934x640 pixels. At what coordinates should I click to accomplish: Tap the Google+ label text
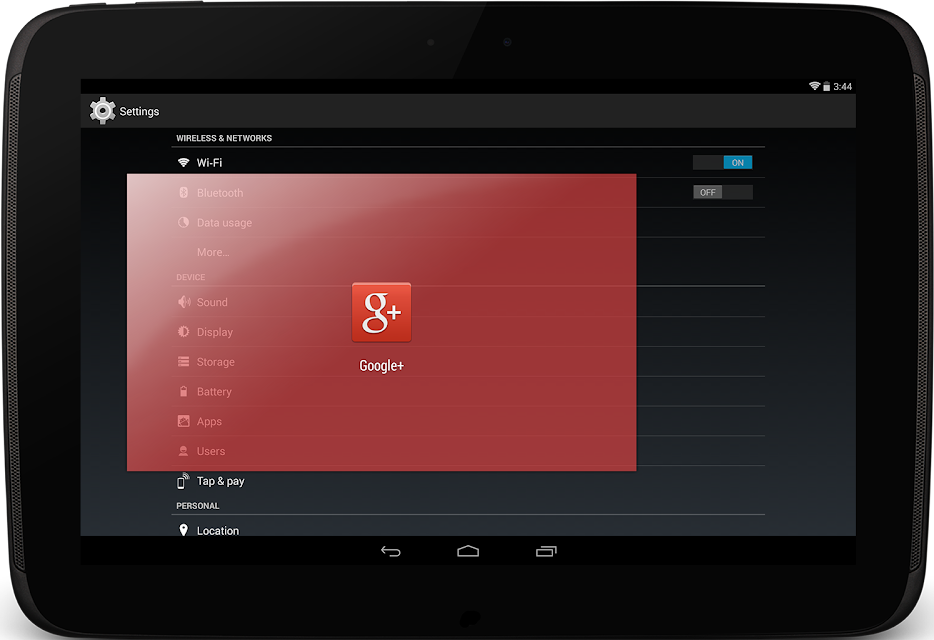click(x=381, y=366)
